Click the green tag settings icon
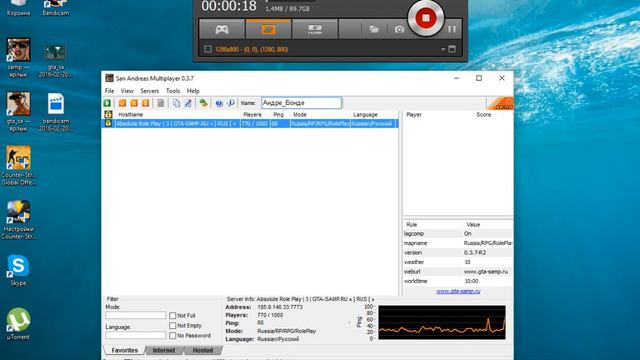Image resolution: width=640 pixels, height=360 pixels. click(x=203, y=103)
